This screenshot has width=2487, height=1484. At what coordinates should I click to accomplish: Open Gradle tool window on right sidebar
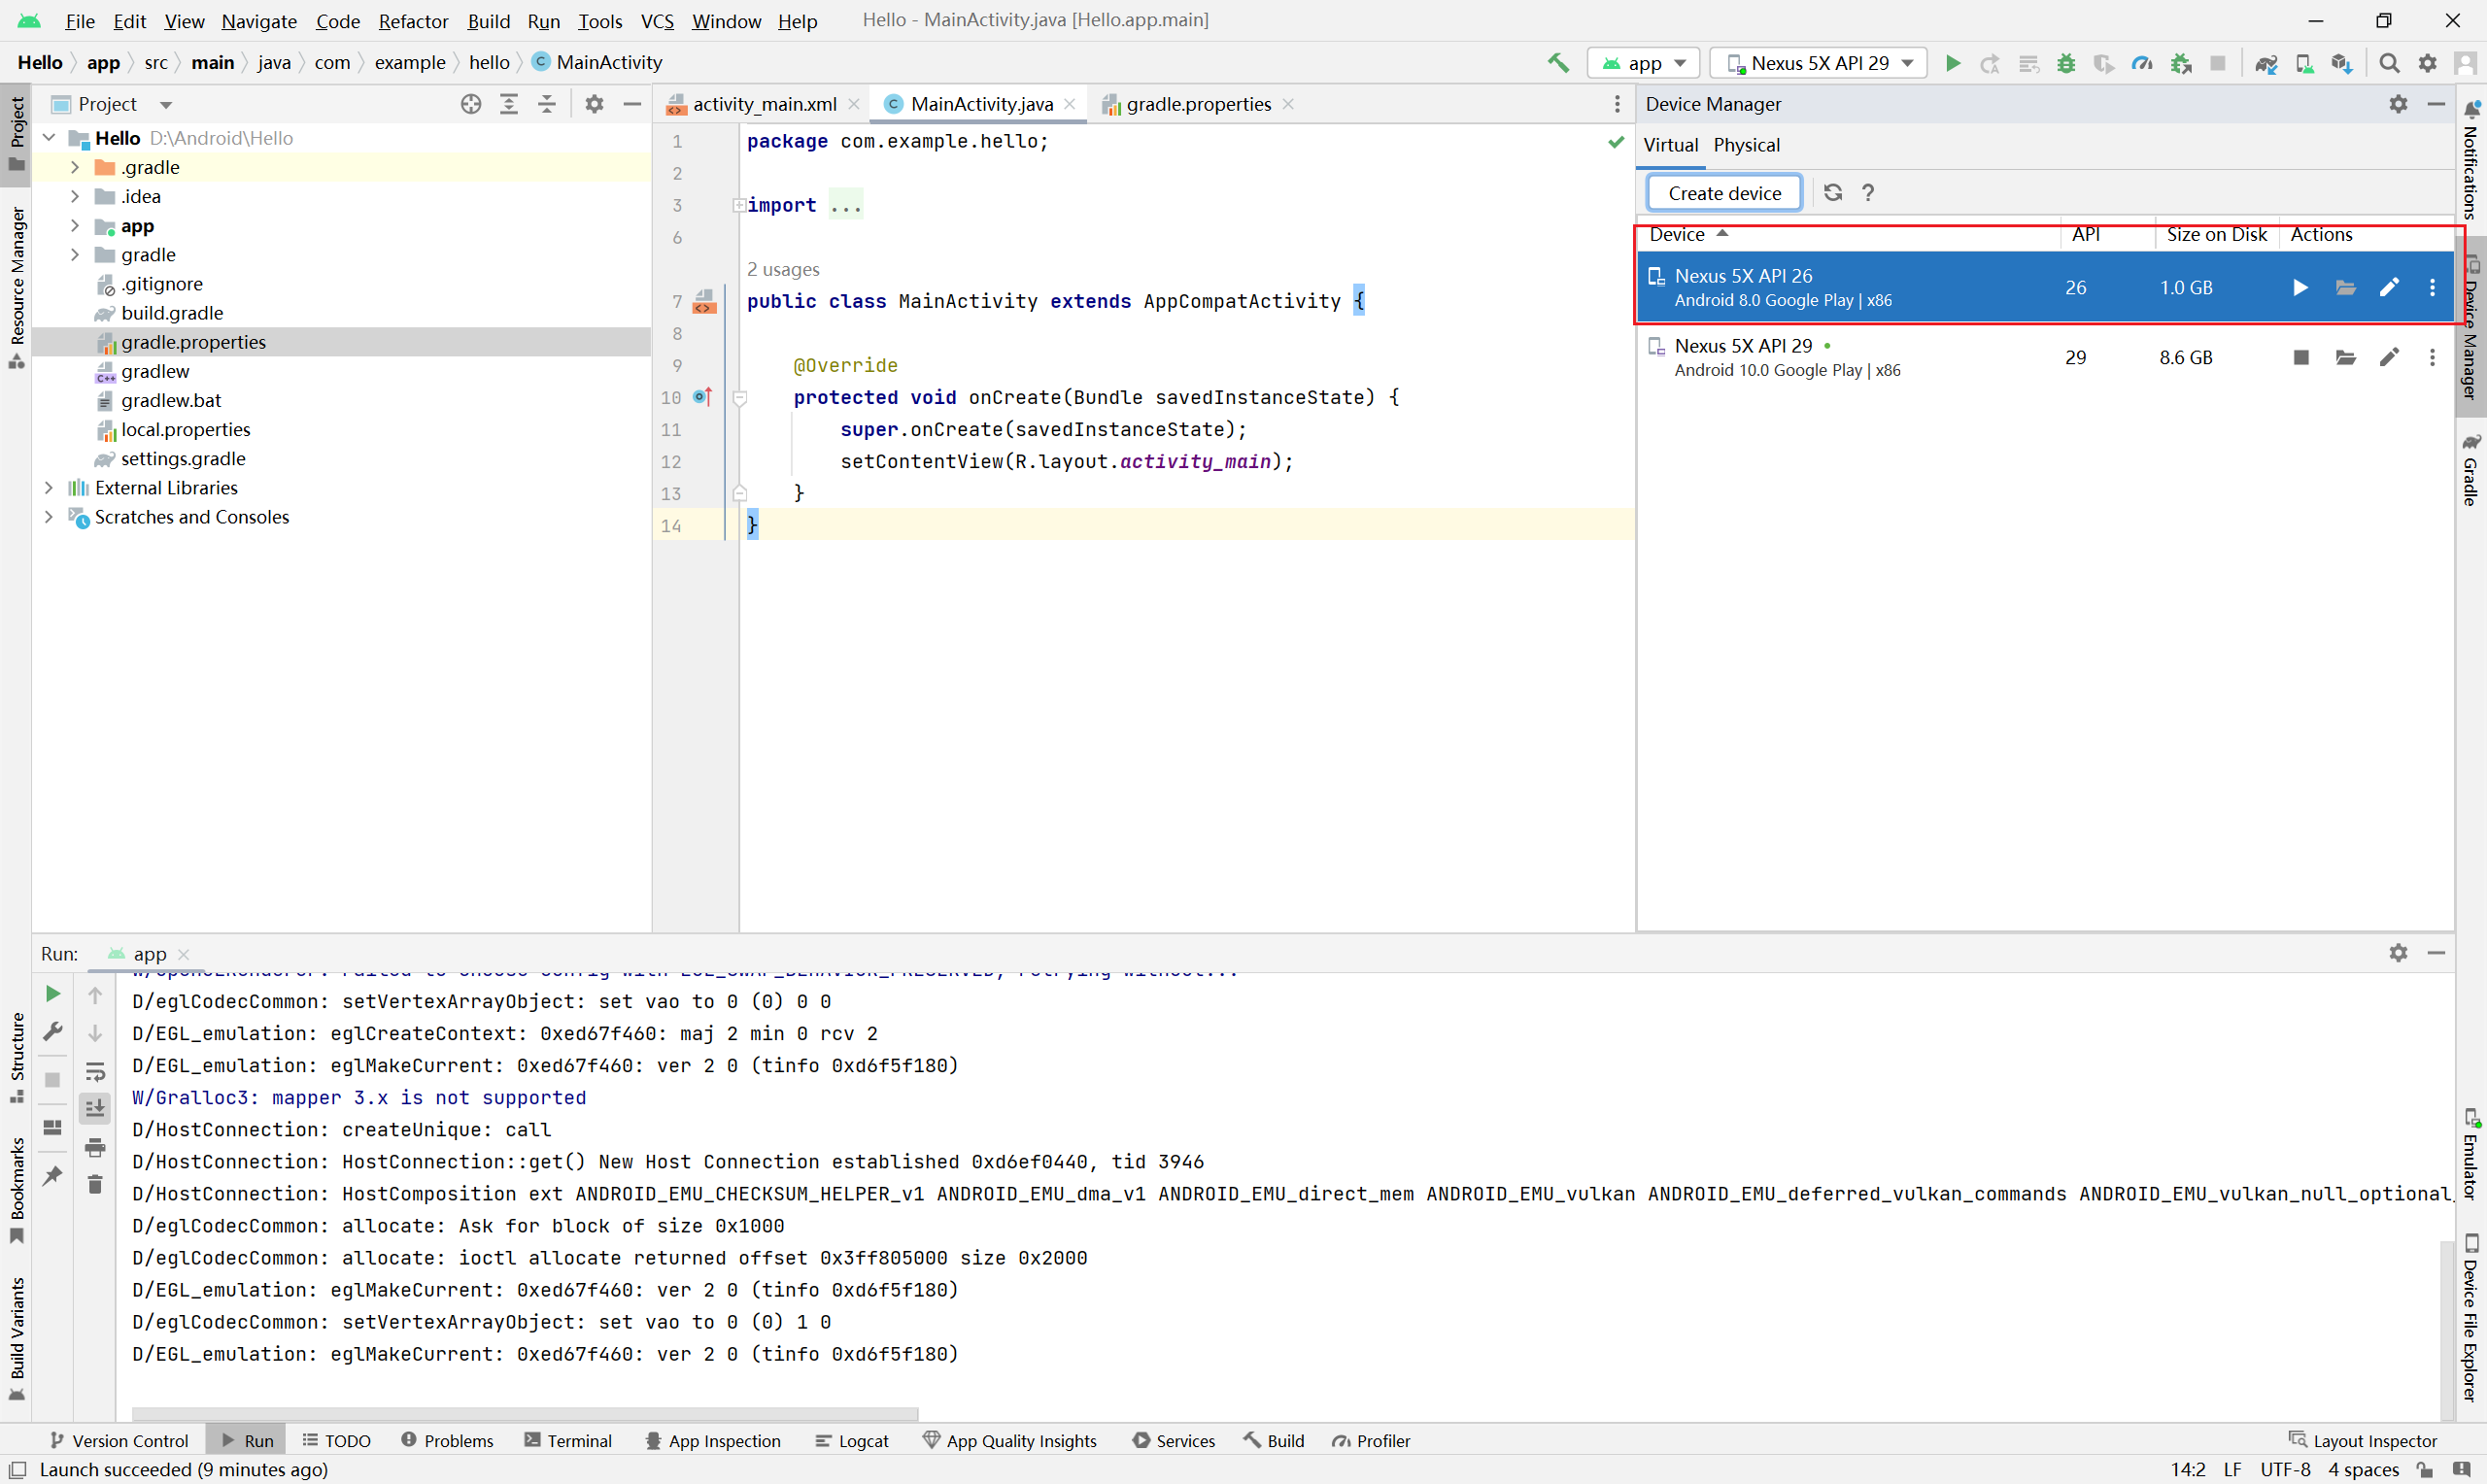pyautogui.click(x=2471, y=469)
